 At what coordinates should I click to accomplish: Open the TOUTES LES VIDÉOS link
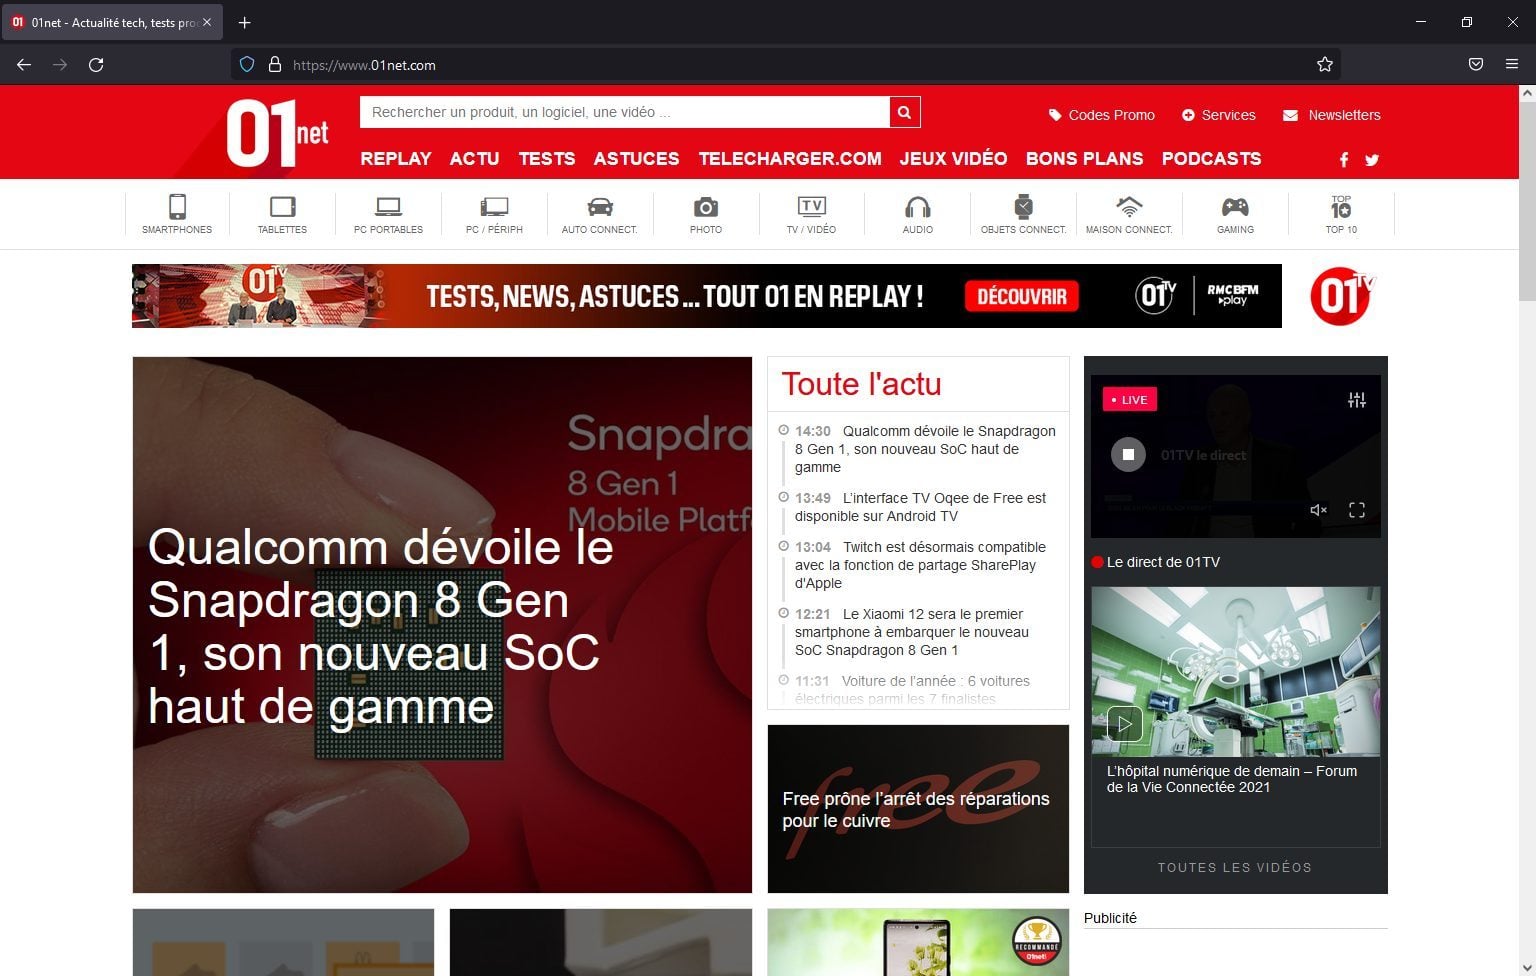[x=1234, y=868]
